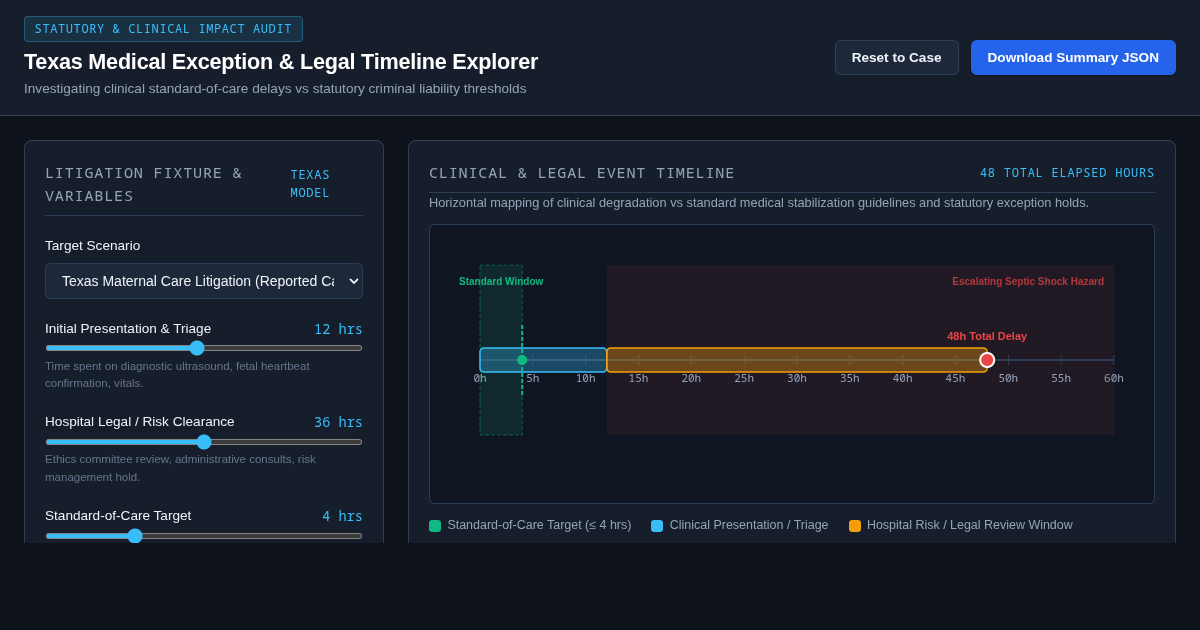Viewport: 1200px width, 630px height.
Task: Click the orange Hospital Risk review bar
Action: pos(797,360)
